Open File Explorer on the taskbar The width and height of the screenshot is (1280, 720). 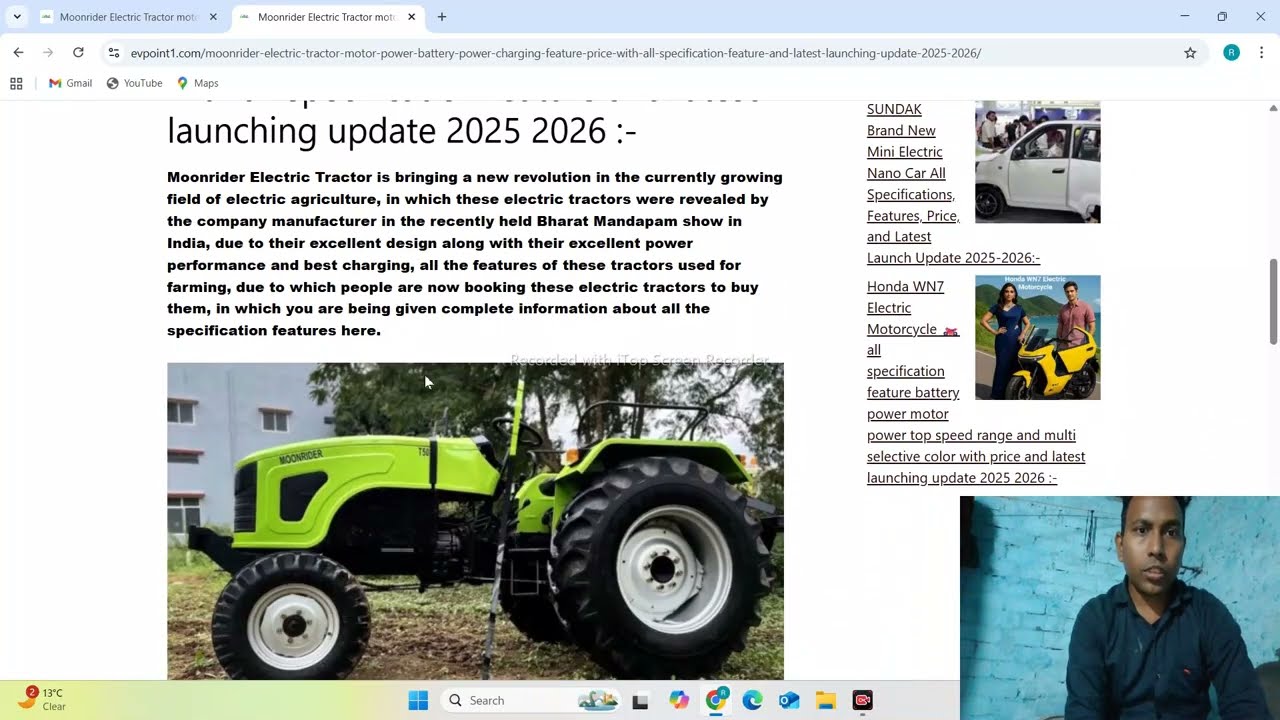click(x=826, y=700)
